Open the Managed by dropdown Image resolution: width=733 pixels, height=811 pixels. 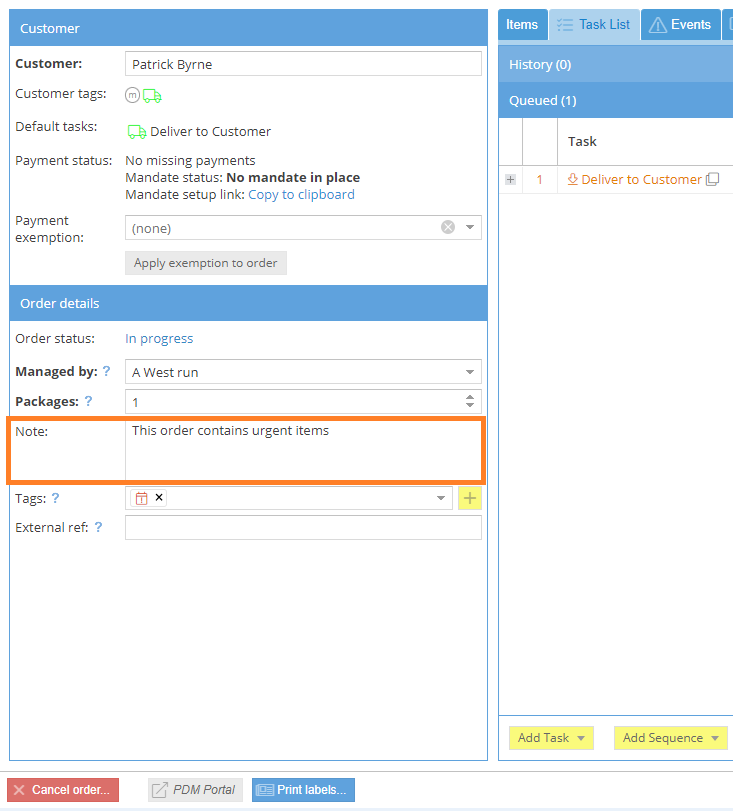[x=470, y=373]
